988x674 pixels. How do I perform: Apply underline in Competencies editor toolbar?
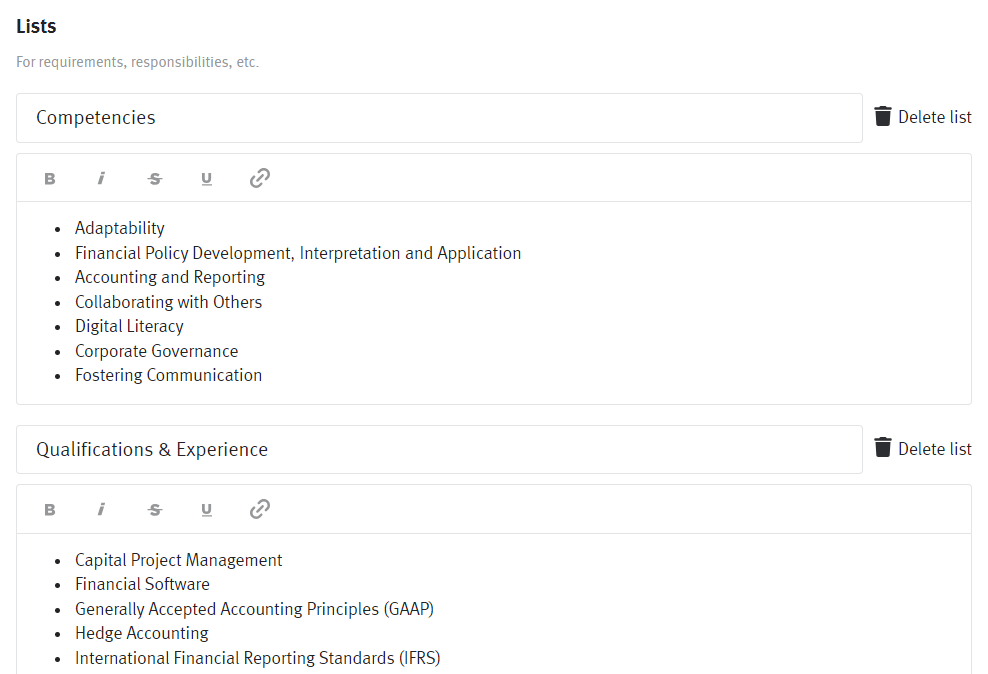coord(206,179)
